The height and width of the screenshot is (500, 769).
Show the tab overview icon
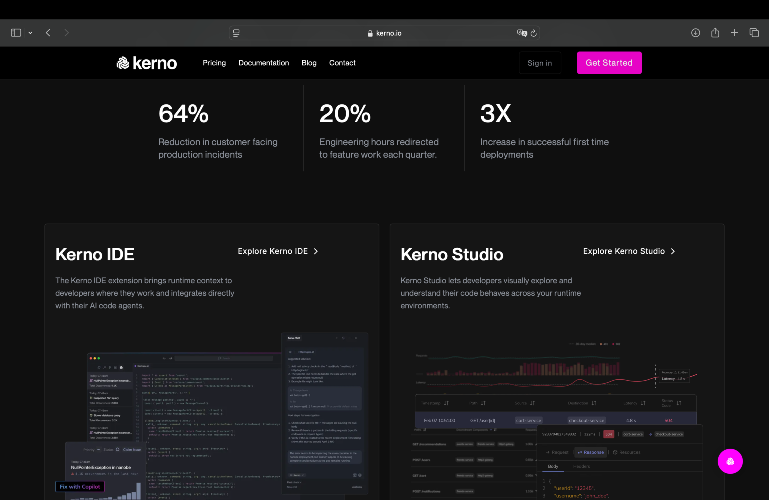(754, 33)
